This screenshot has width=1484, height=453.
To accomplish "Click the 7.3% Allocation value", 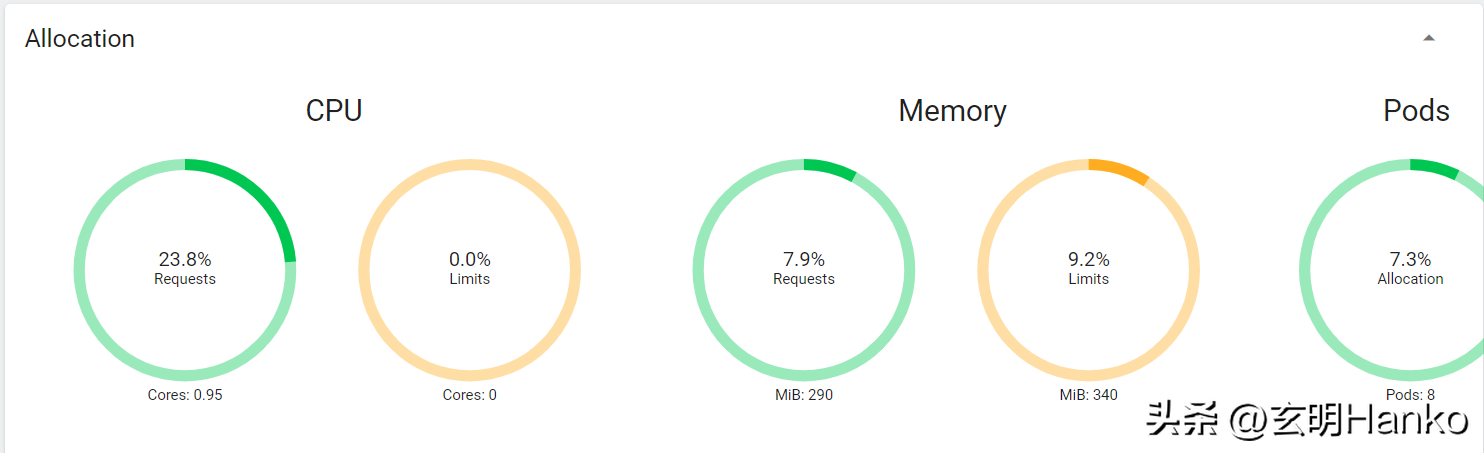I will (1410, 260).
